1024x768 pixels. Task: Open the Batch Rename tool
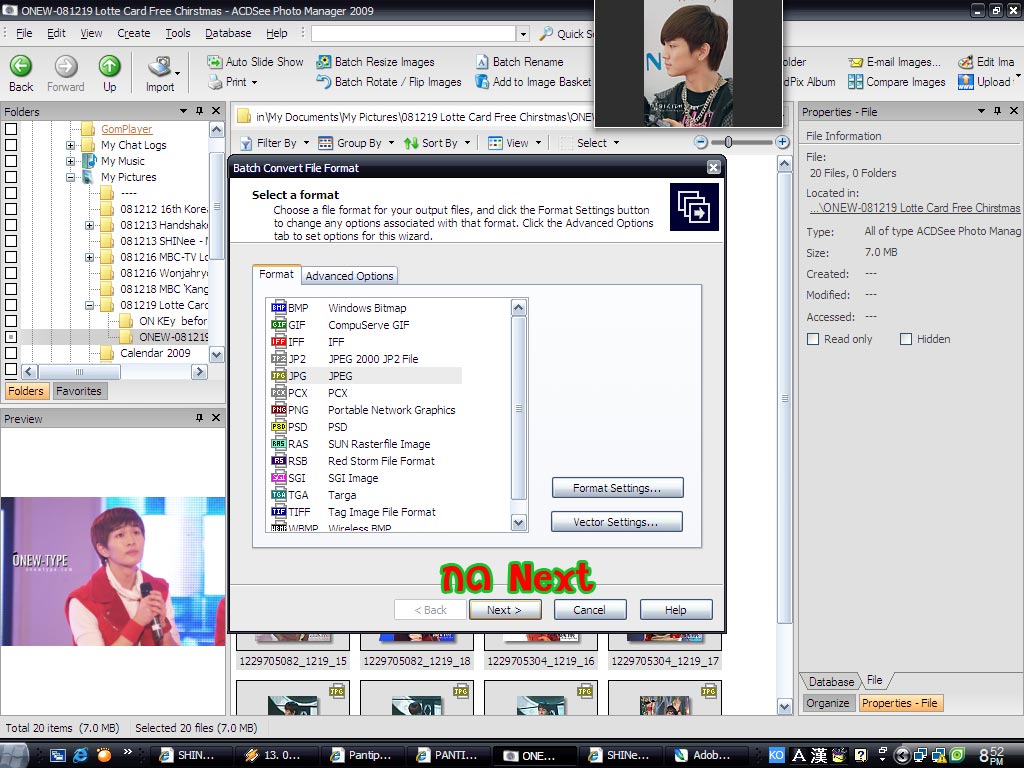coord(520,61)
